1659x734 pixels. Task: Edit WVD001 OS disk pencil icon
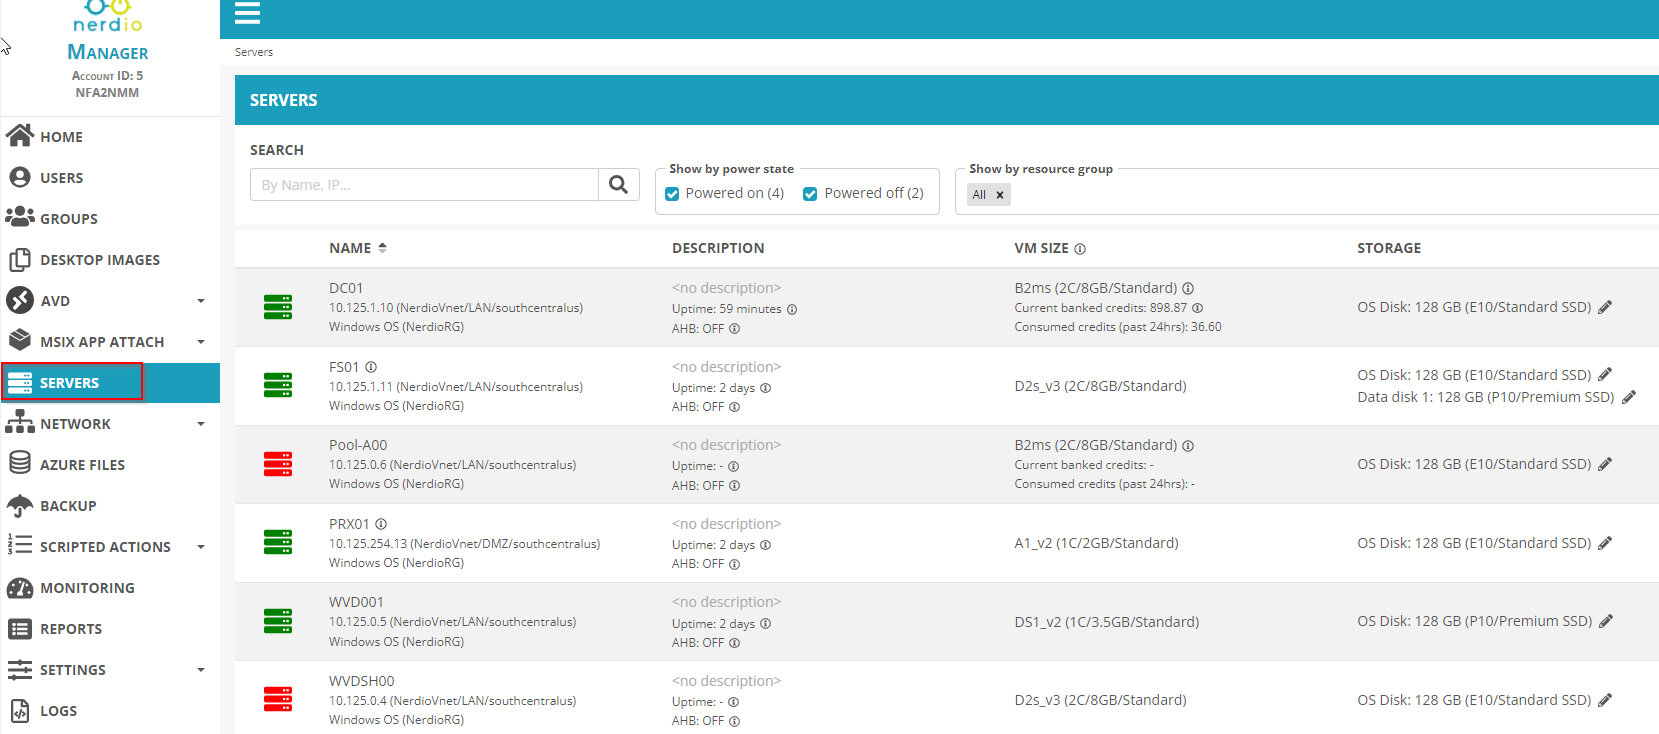[1606, 621]
